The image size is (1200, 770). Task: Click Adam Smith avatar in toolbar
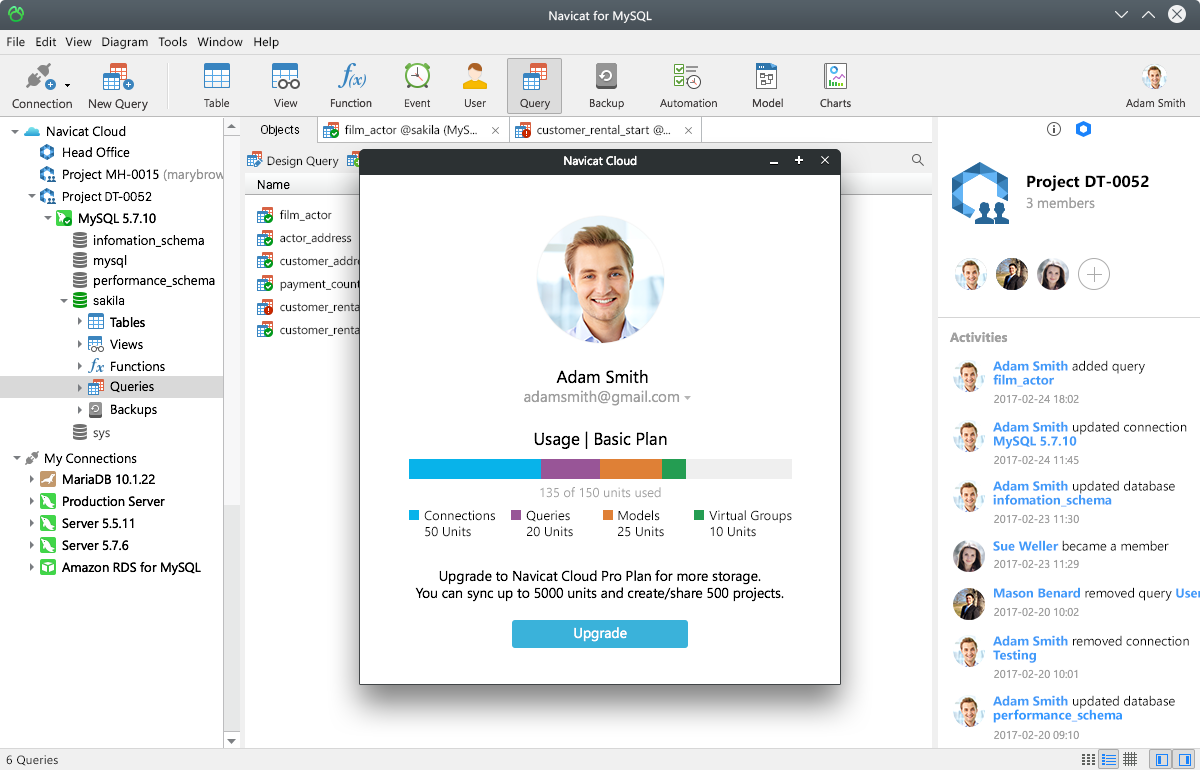click(x=1155, y=78)
